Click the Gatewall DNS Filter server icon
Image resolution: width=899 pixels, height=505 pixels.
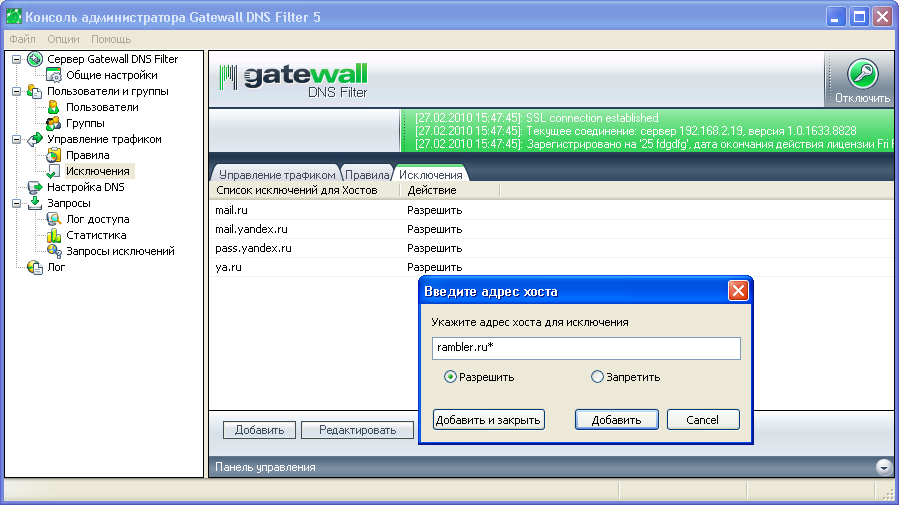pos(35,59)
